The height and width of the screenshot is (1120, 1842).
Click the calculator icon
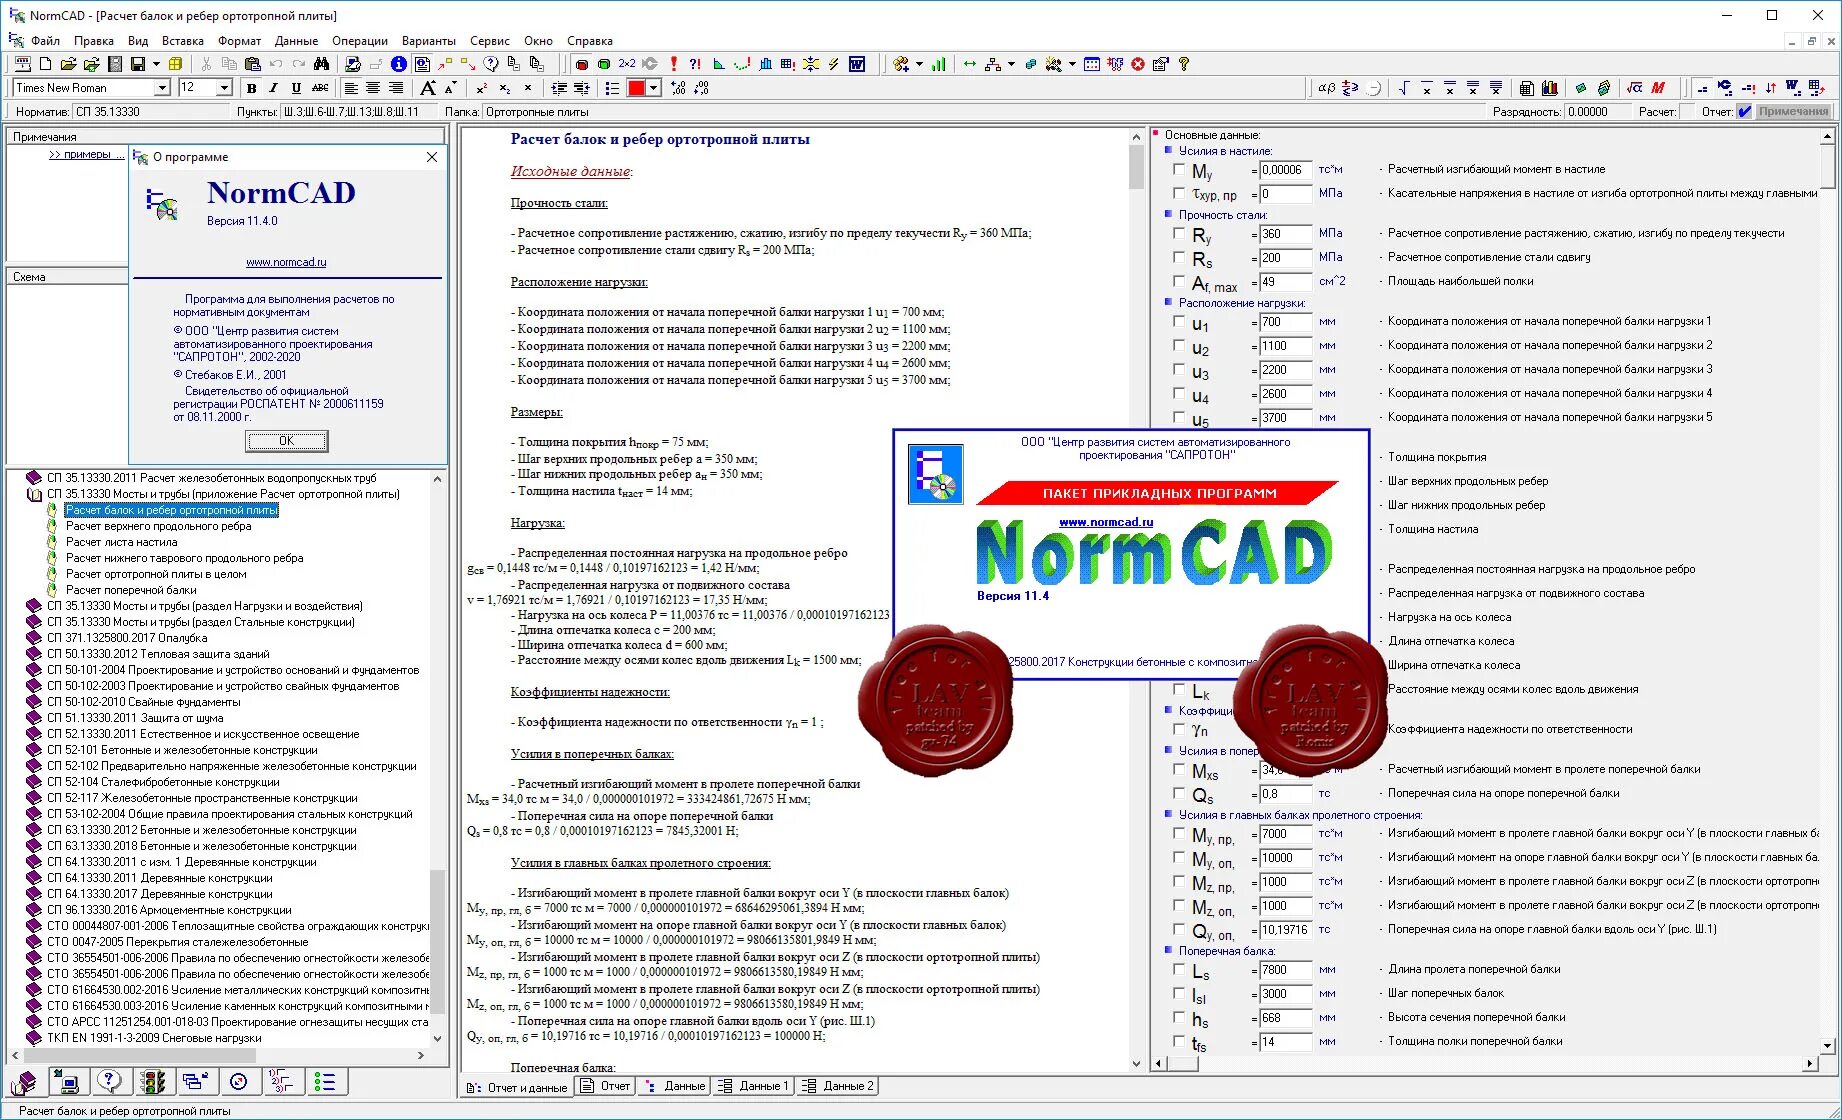point(1526,88)
